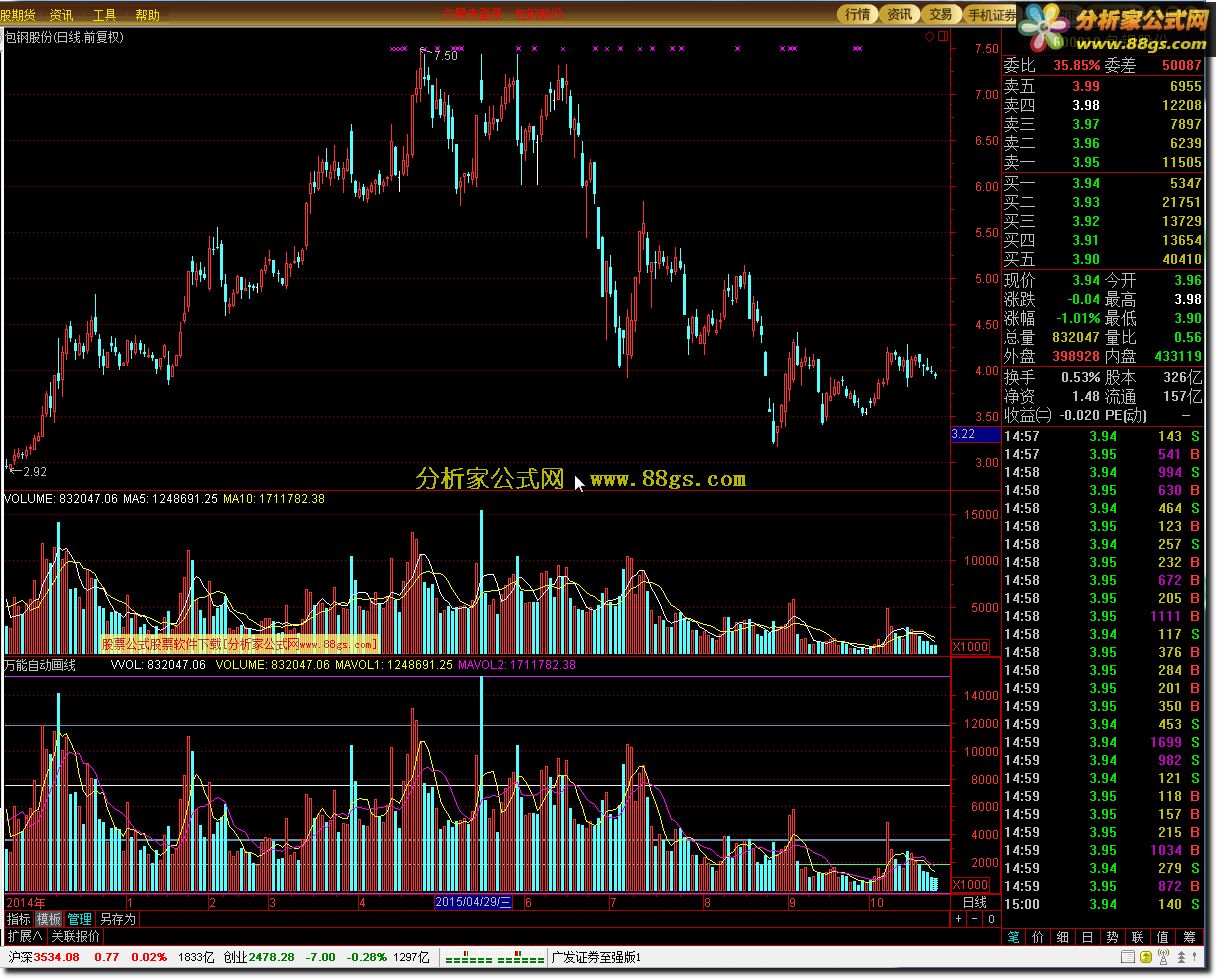1218x979 pixels.
Task: Open the 日线 period selector
Action: point(974,902)
